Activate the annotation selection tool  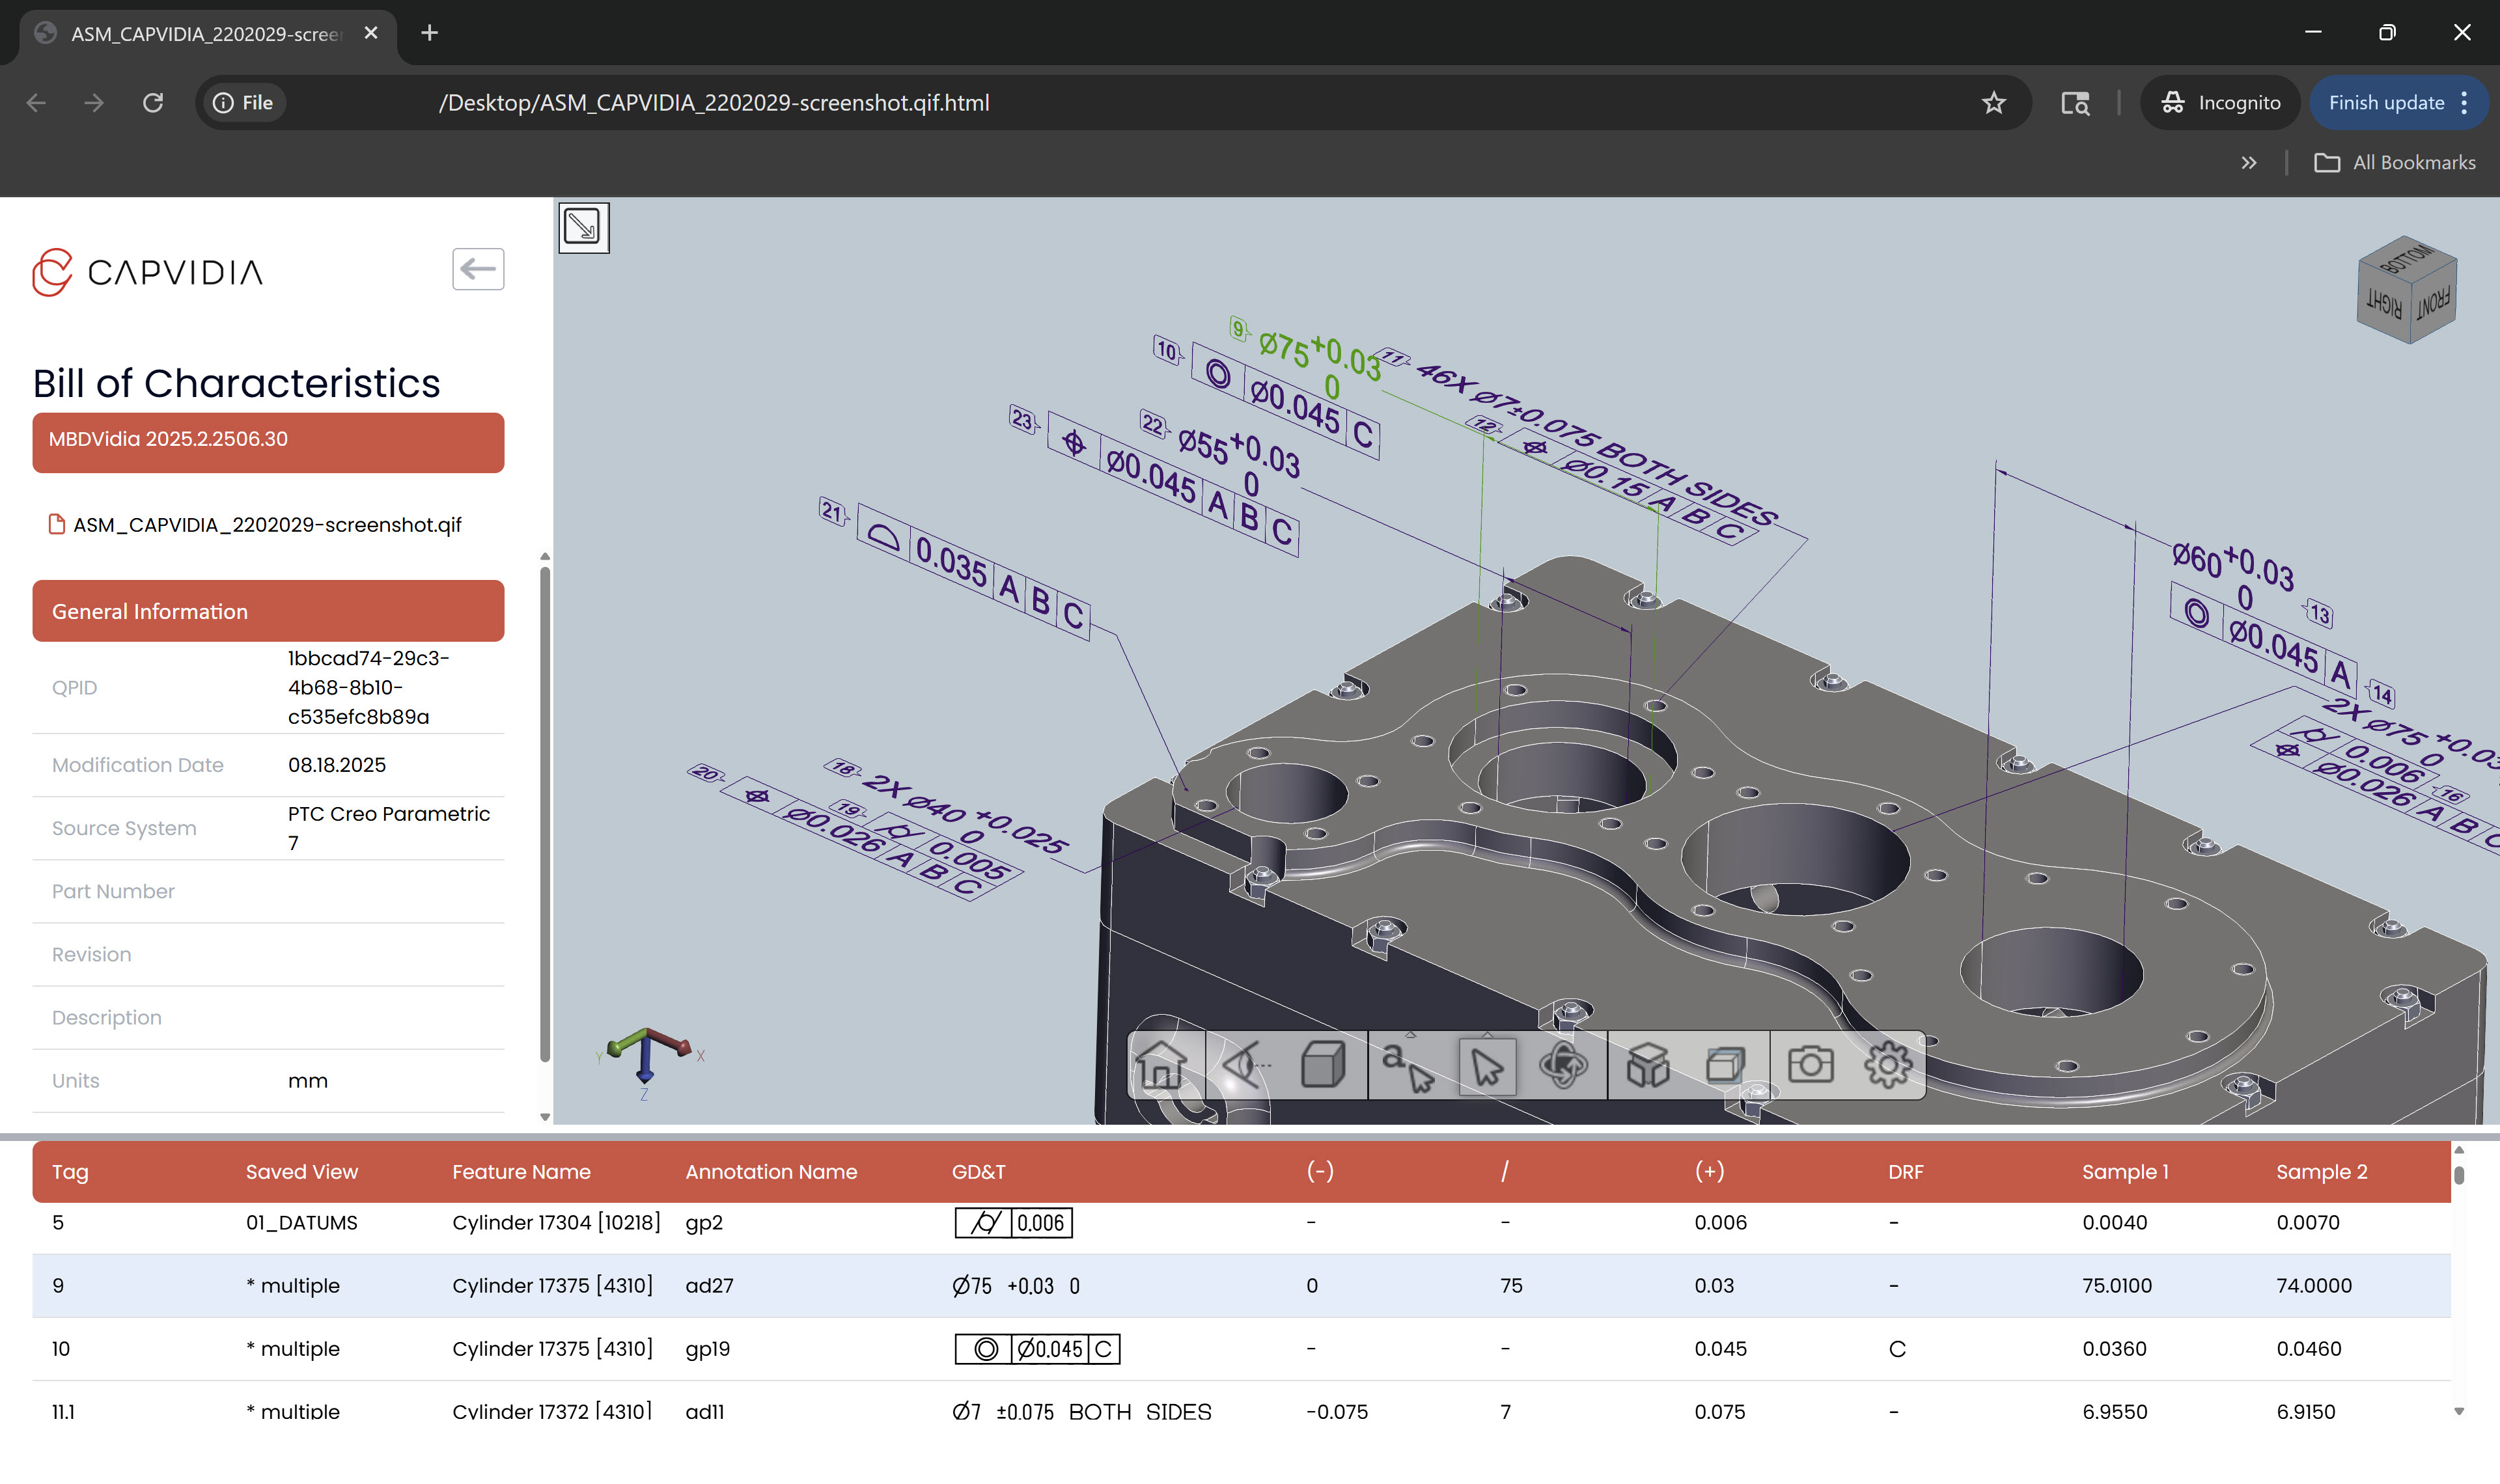point(1406,1067)
